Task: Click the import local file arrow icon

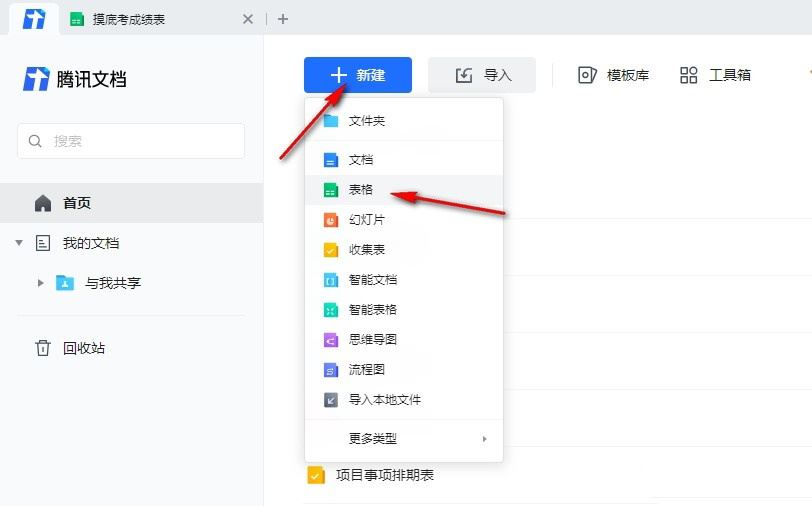Action: click(331, 400)
